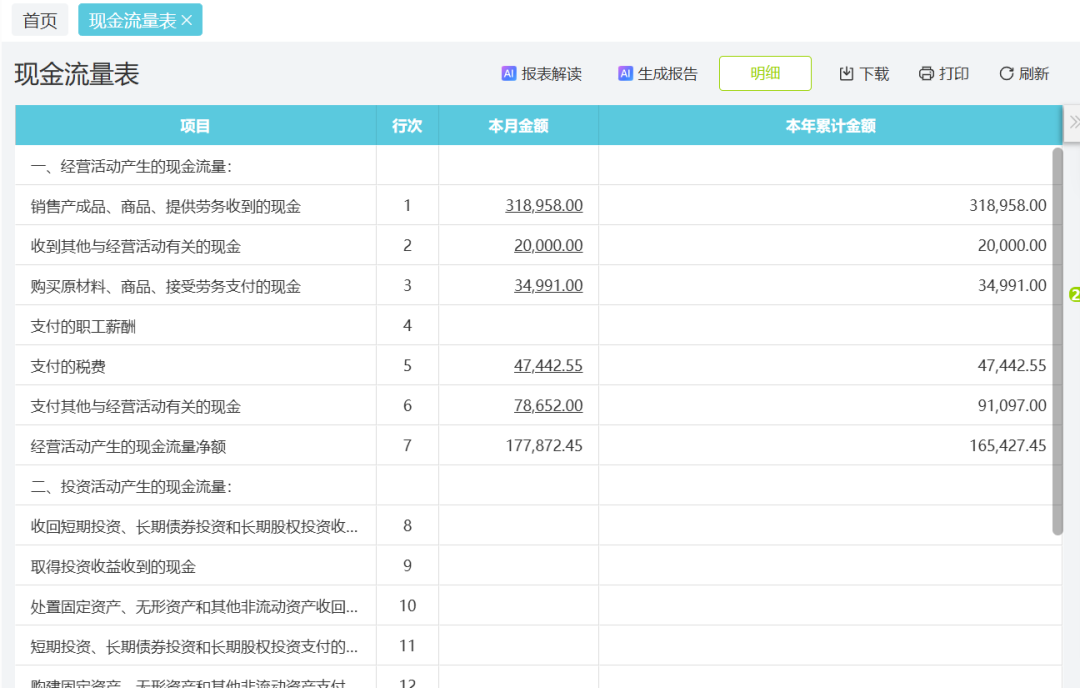Image resolution: width=1080 pixels, height=688 pixels.
Task: Toggle detail display for the cash flow report
Action: [765, 73]
